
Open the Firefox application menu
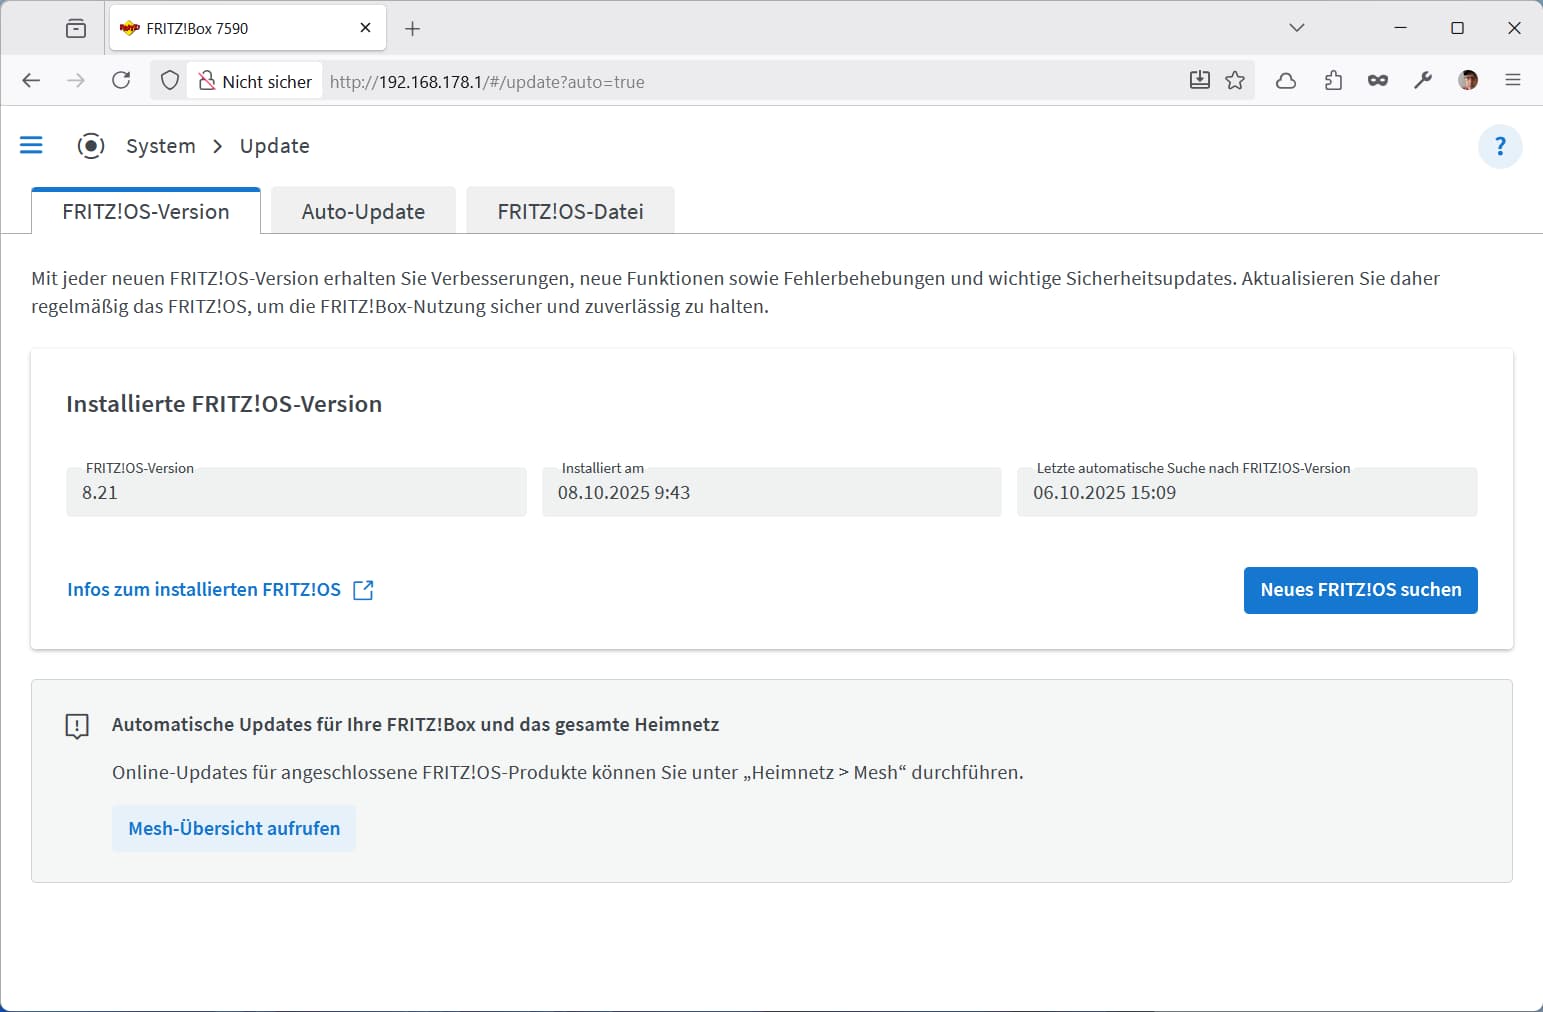tap(1512, 81)
